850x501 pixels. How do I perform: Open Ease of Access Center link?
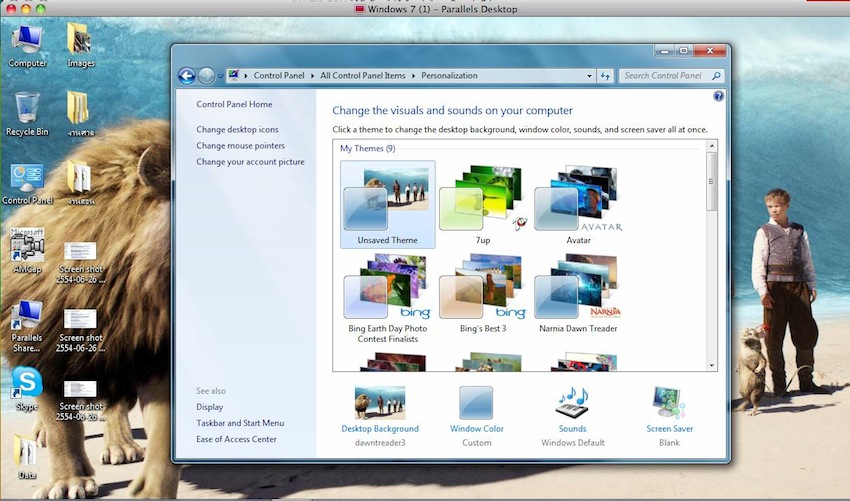click(236, 440)
